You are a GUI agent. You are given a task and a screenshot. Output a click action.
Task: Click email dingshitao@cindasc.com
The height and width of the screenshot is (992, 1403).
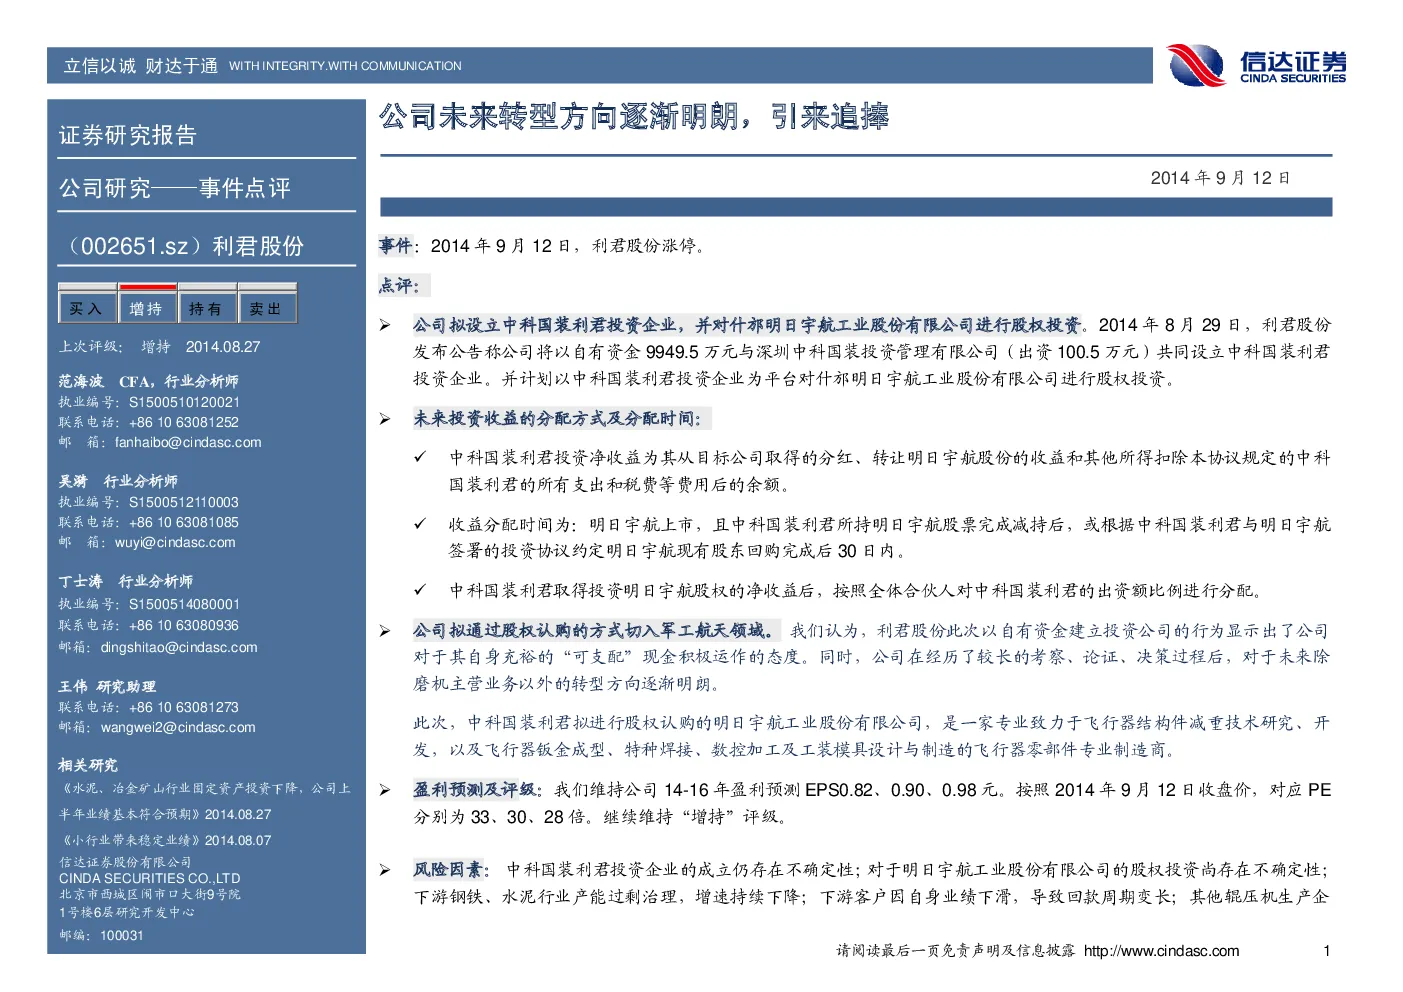pyautogui.click(x=179, y=647)
